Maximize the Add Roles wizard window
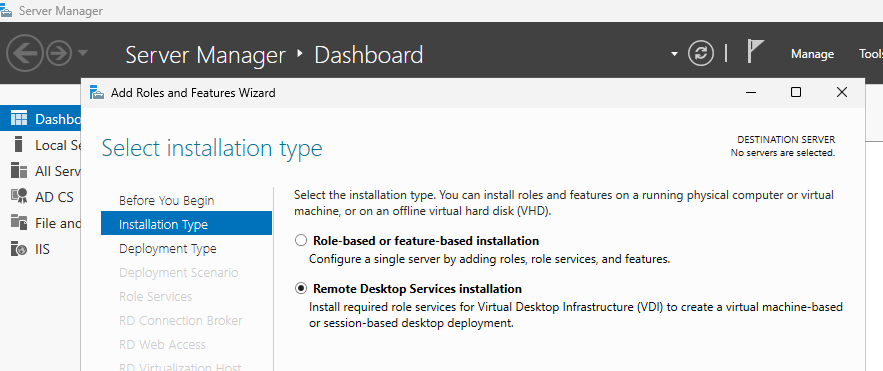This screenshot has width=883, height=371. pyautogui.click(x=796, y=92)
